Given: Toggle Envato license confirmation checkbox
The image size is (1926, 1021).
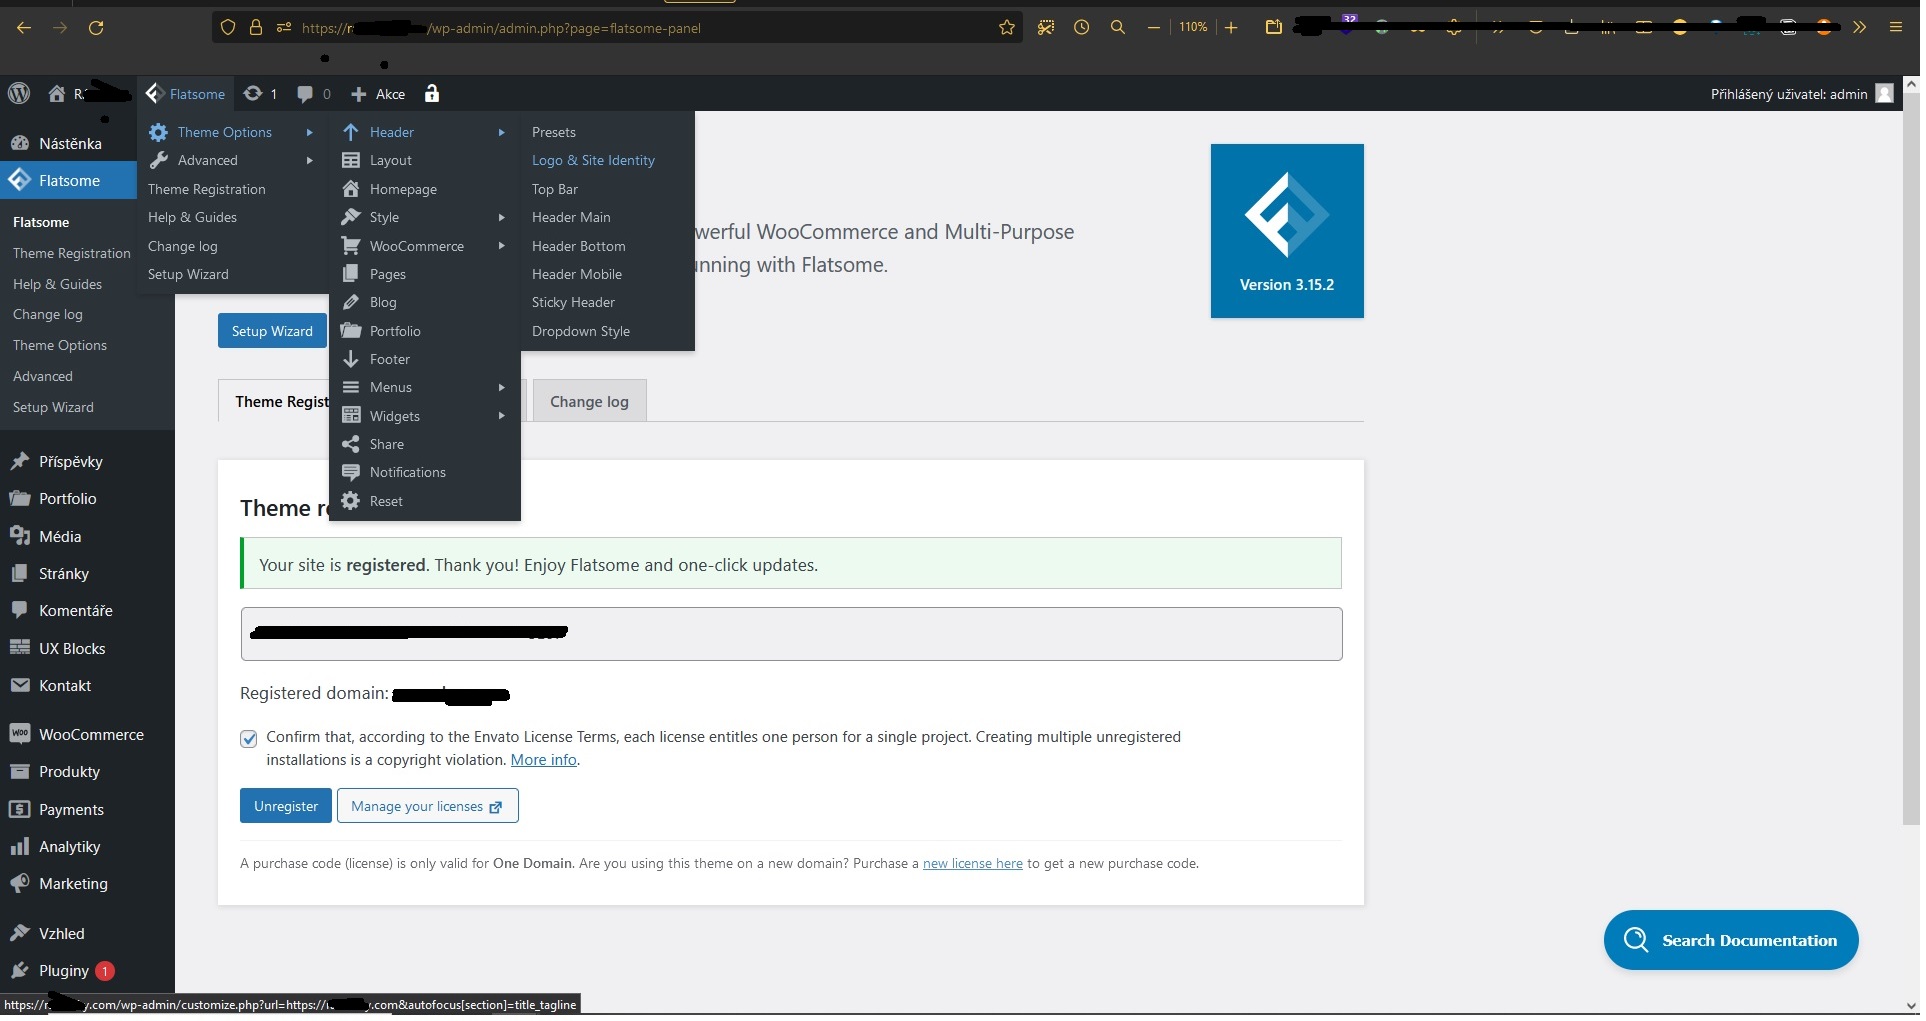Looking at the screenshot, I should [x=249, y=739].
